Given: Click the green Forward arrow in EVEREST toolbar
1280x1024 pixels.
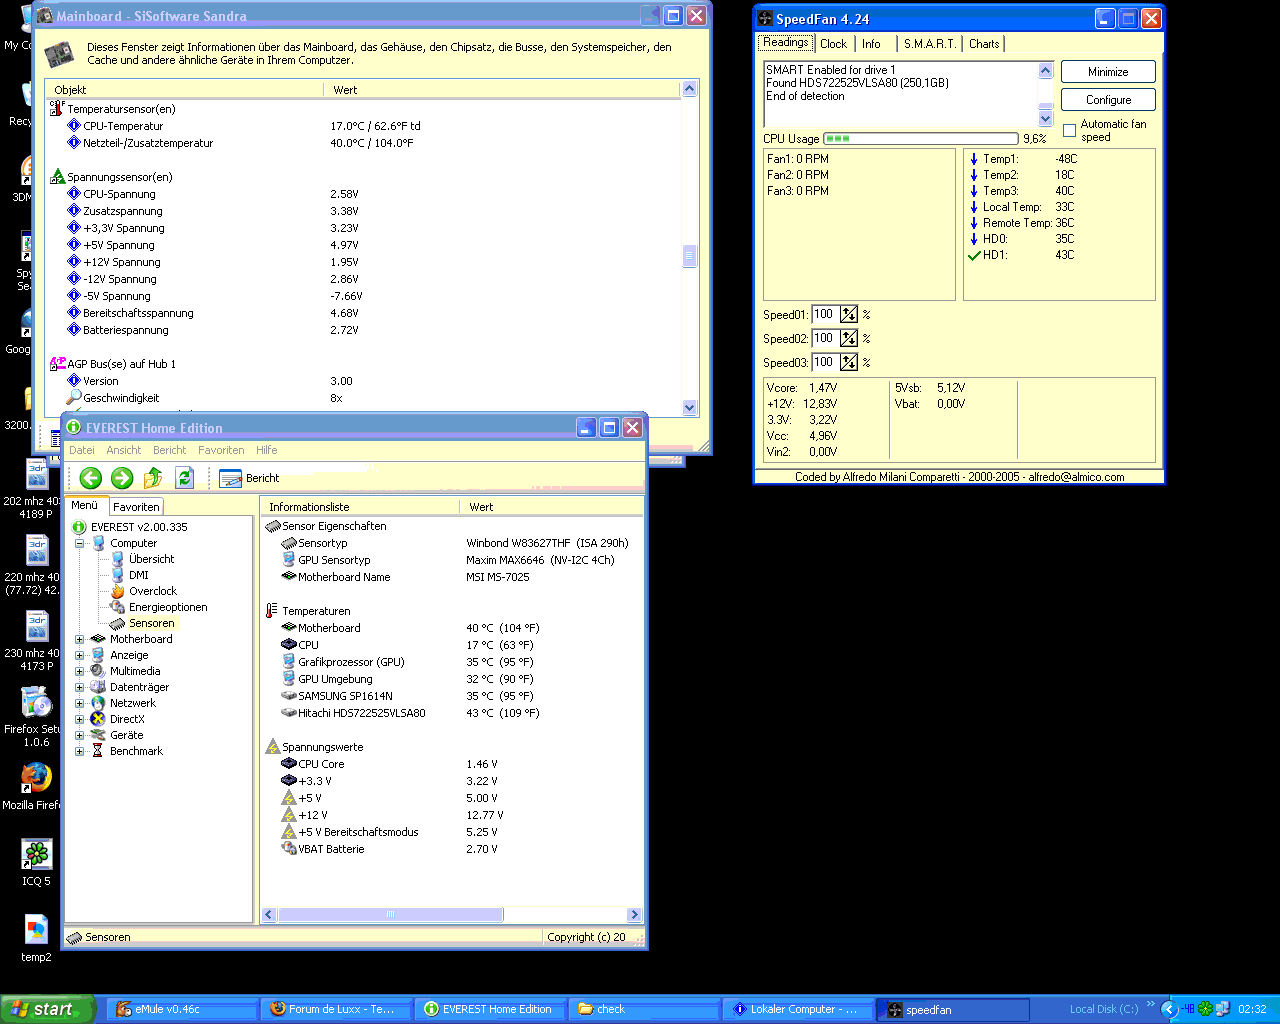Looking at the screenshot, I should [x=122, y=478].
